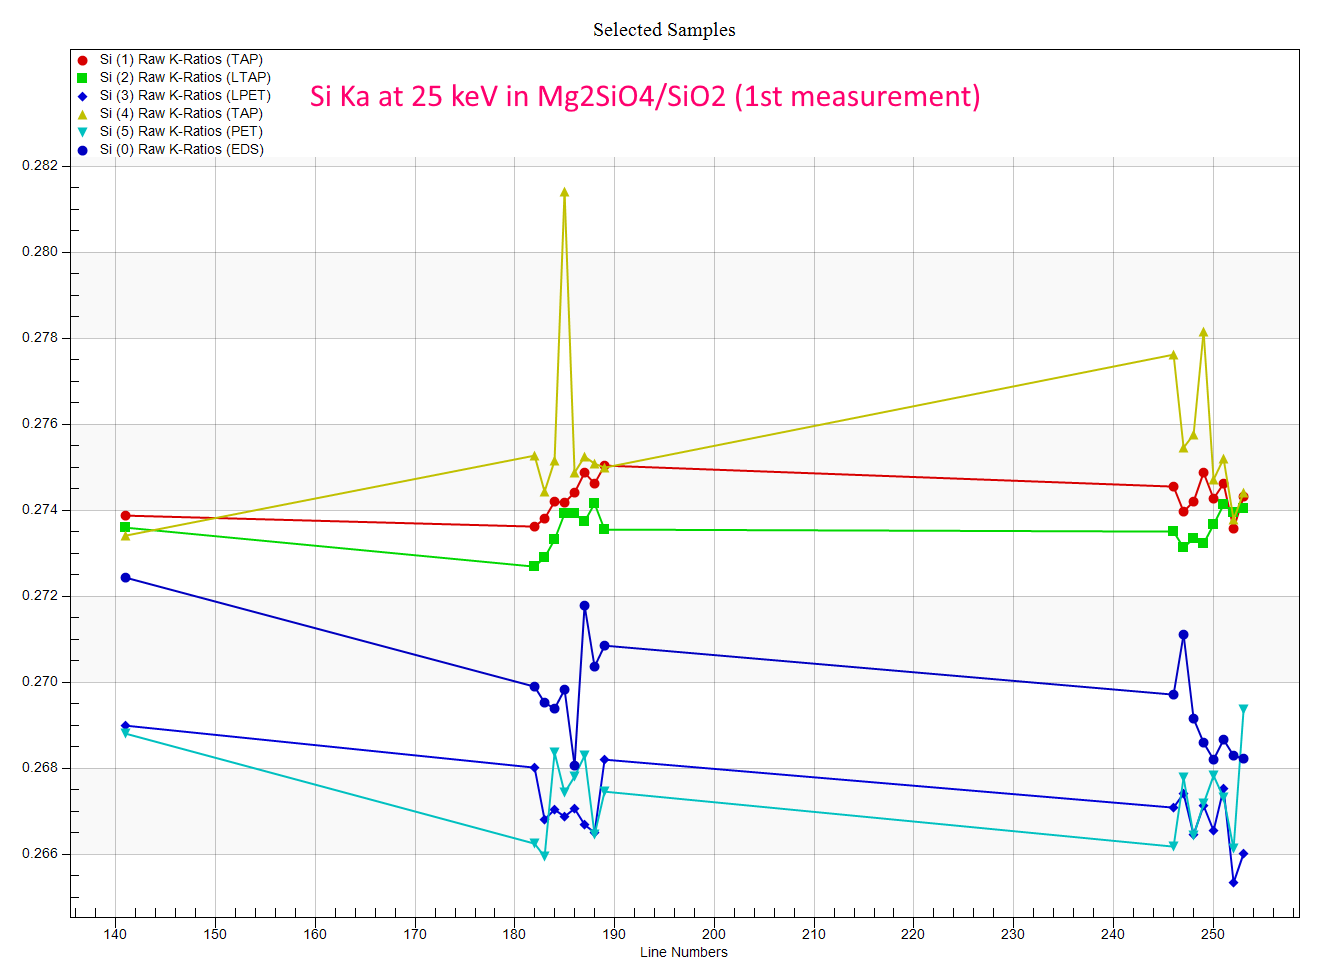Click the blue circle legend marker for Si (0)

point(82,150)
